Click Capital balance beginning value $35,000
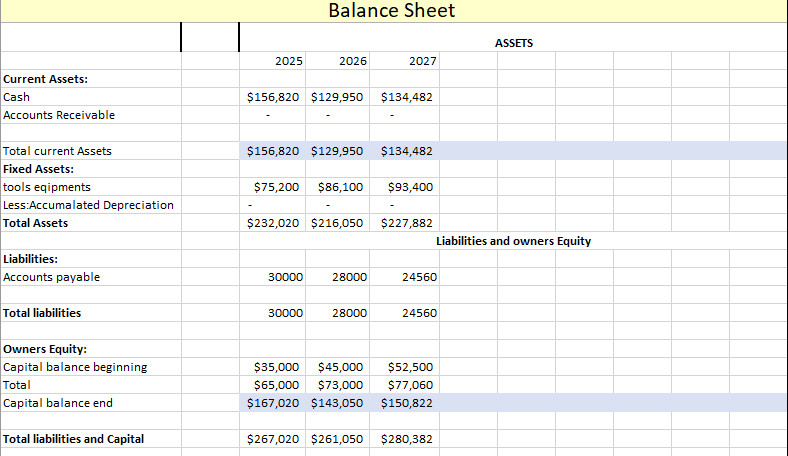 coord(278,367)
